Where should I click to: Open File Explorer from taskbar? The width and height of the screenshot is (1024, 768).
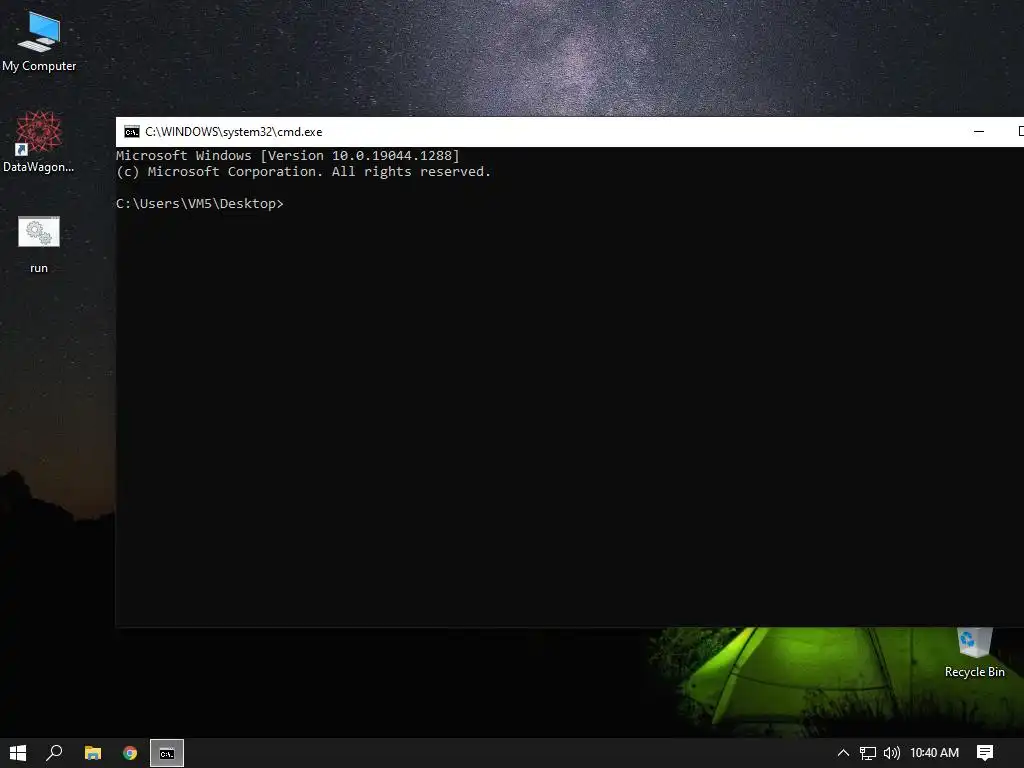pyautogui.click(x=93, y=753)
